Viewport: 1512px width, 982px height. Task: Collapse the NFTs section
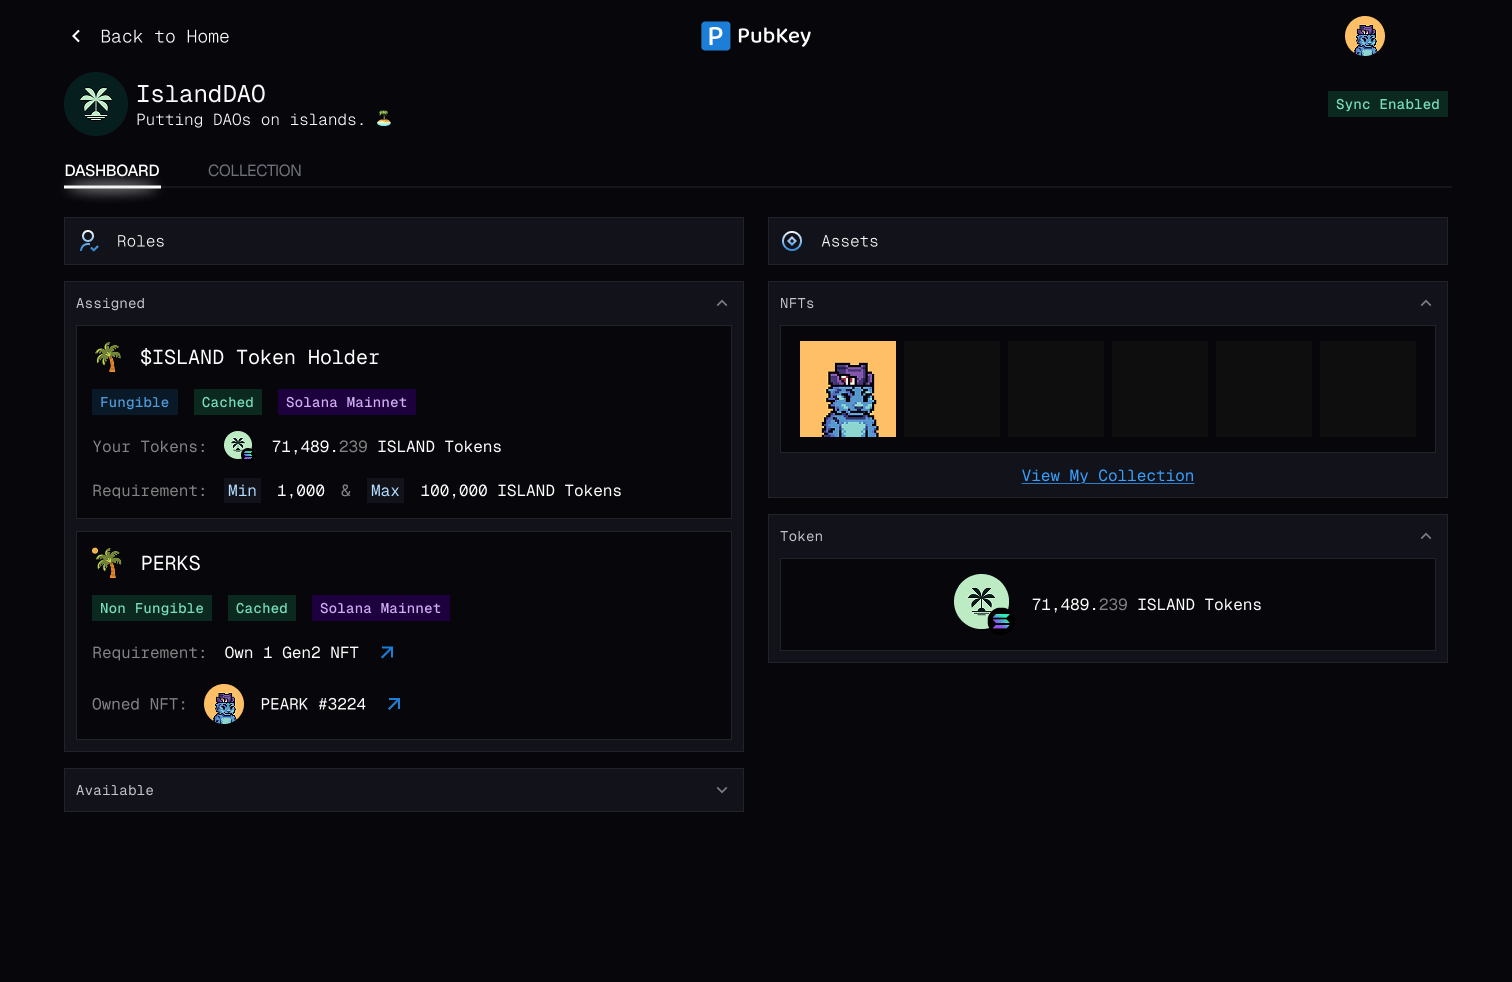[x=1426, y=303]
